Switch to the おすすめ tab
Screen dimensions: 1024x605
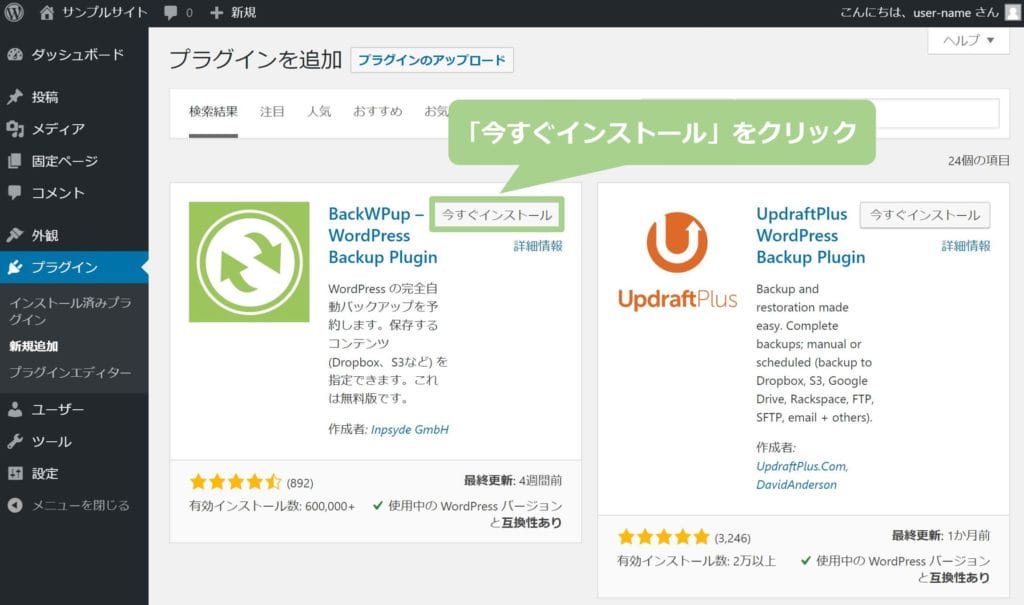[x=377, y=111]
